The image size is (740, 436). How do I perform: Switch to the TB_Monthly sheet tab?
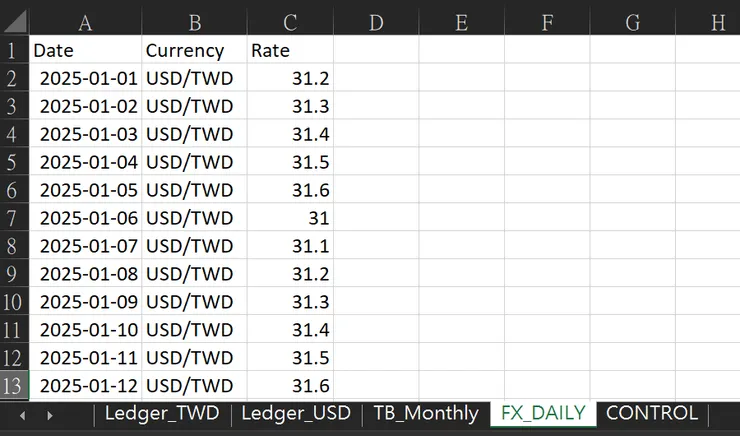426,413
